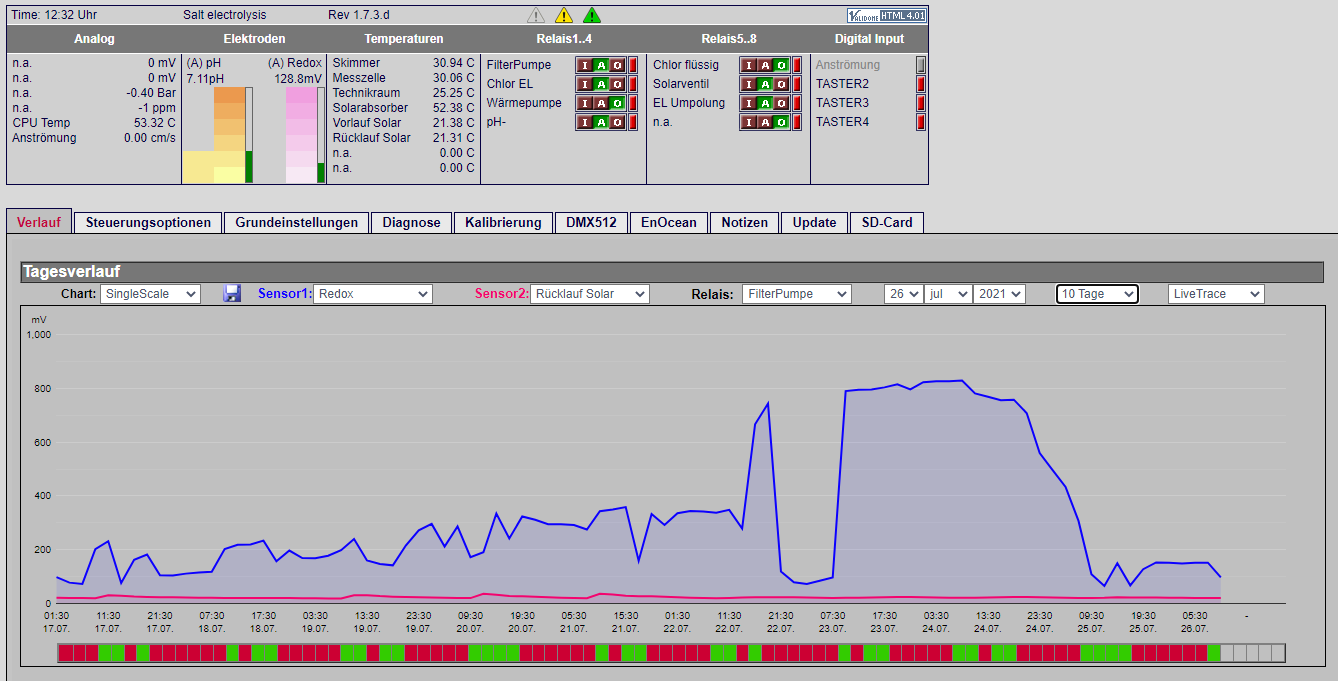Click the grey warning triangle icon
Viewport: 1338px width, 681px height.
pyautogui.click(x=536, y=15)
